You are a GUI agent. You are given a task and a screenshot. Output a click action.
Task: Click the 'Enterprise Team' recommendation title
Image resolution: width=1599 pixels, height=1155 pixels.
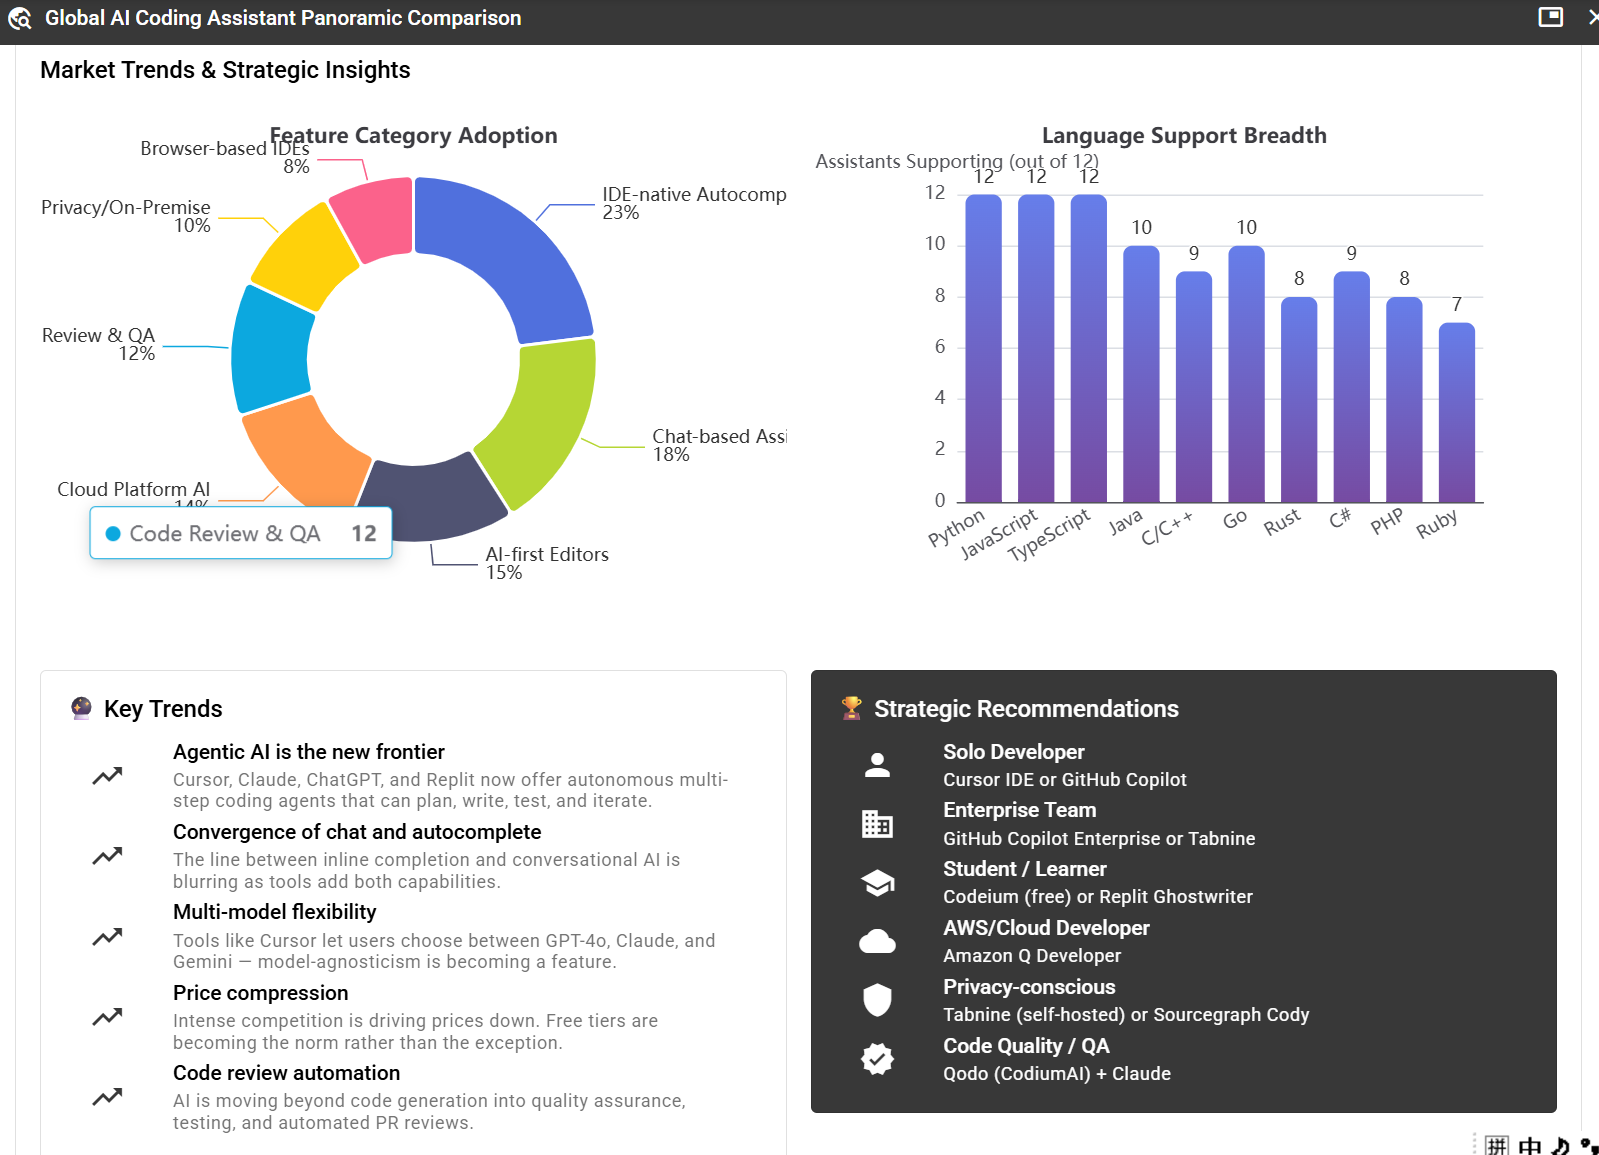point(1020,810)
